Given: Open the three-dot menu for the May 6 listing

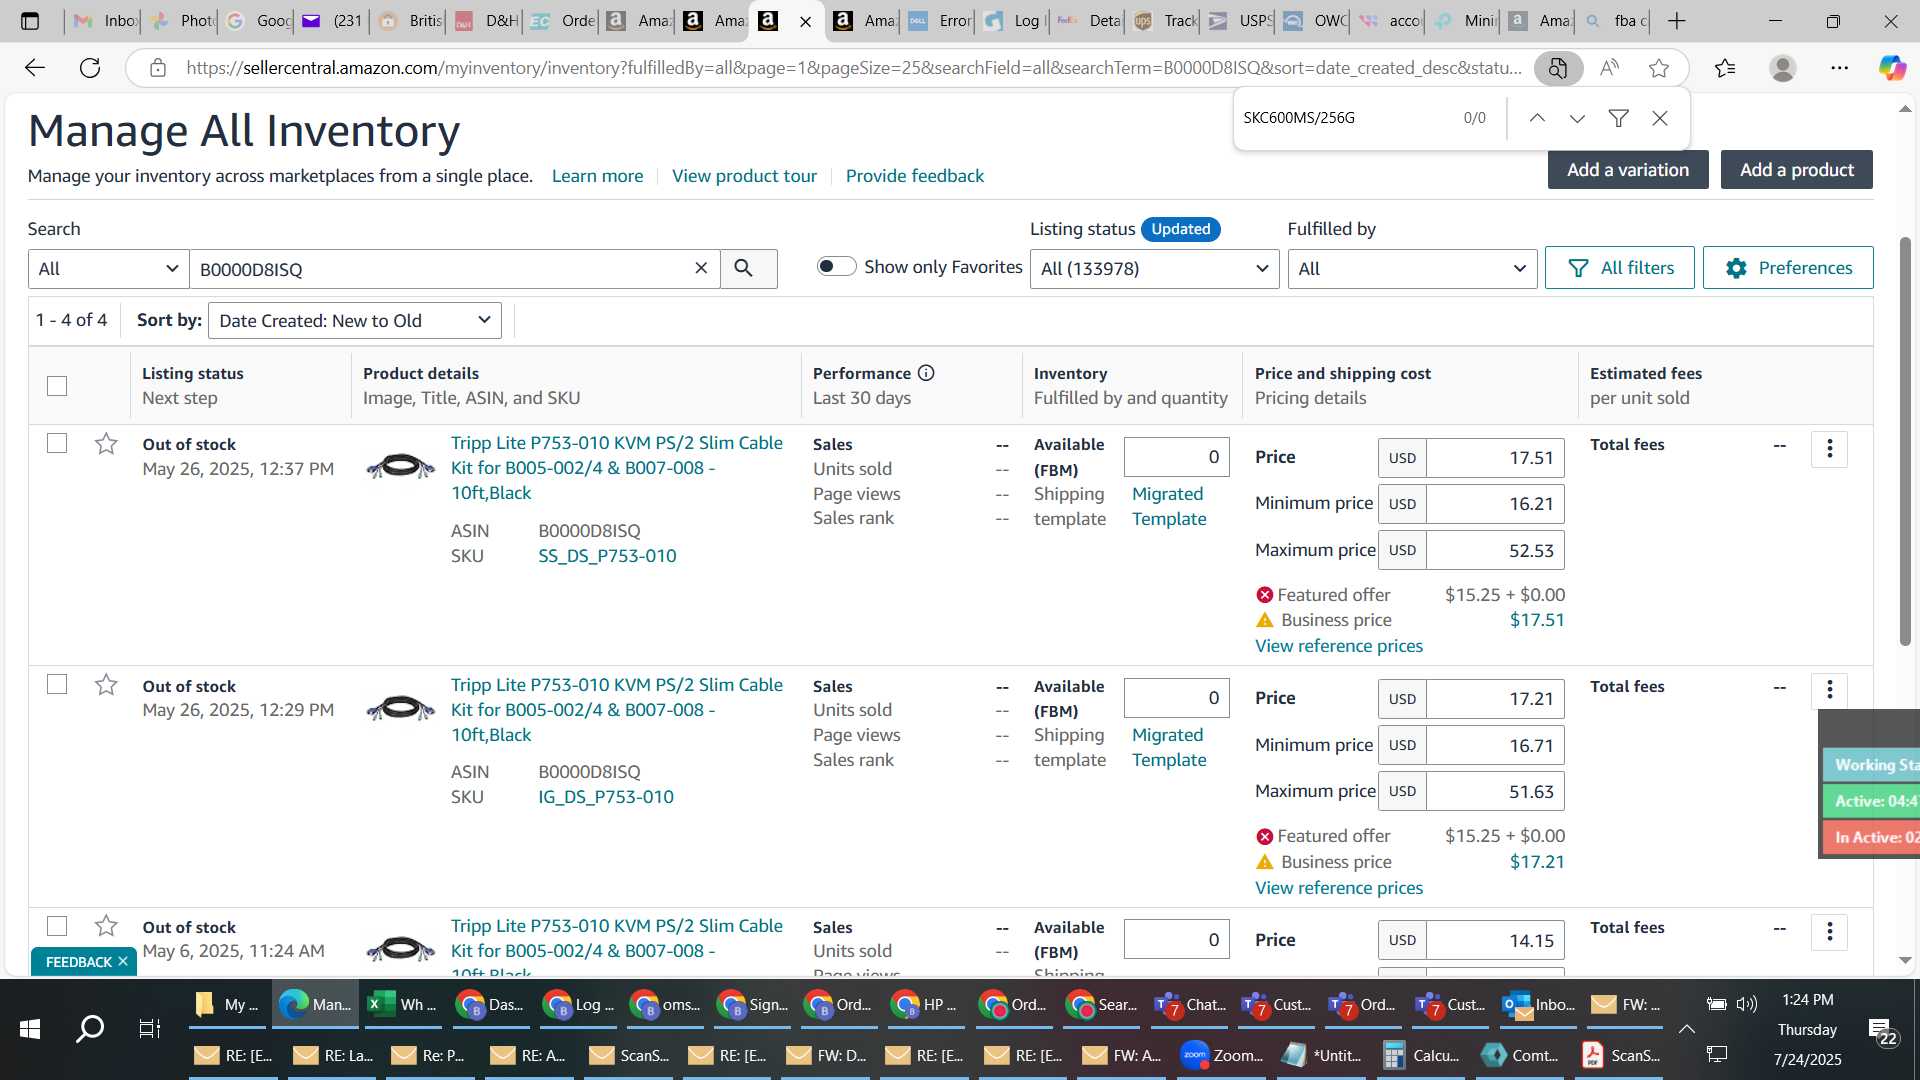Looking at the screenshot, I should [1829, 932].
